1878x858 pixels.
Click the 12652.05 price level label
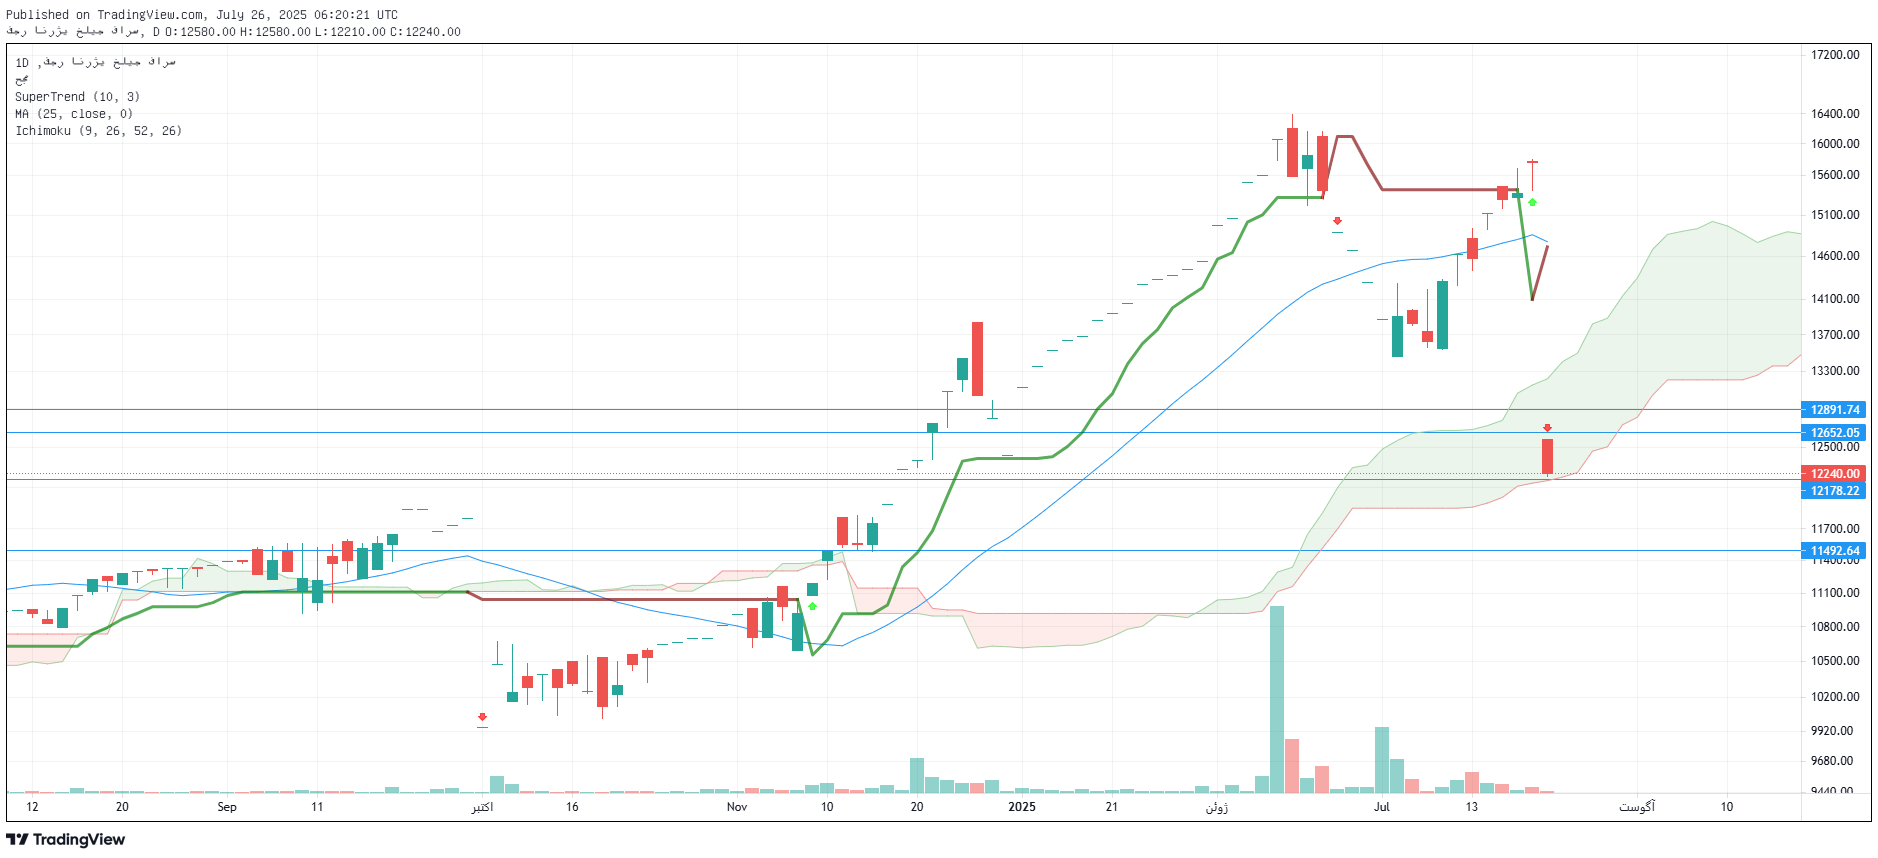[1834, 433]
